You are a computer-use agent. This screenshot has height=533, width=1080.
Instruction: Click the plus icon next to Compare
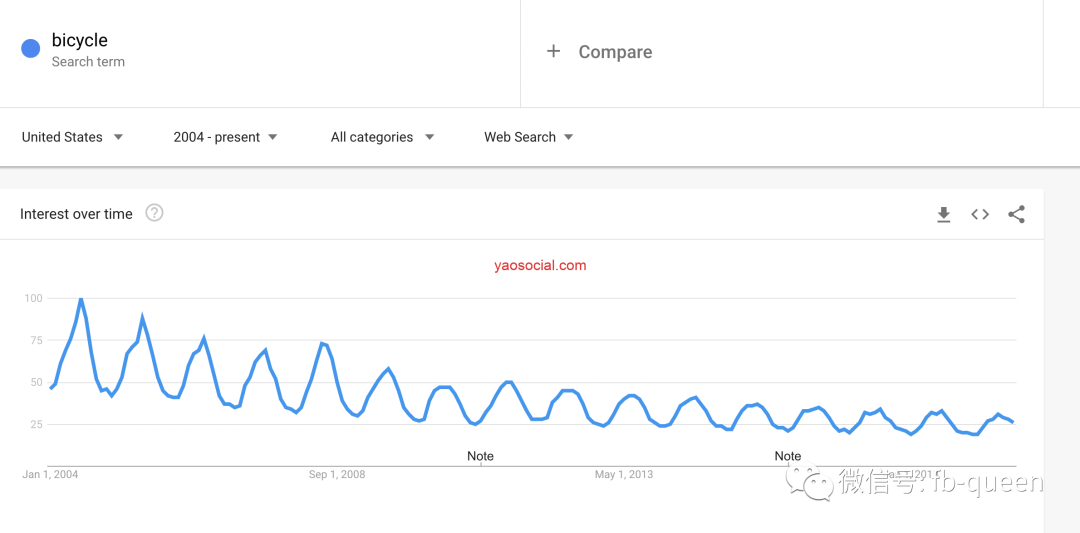coord(553,52)
